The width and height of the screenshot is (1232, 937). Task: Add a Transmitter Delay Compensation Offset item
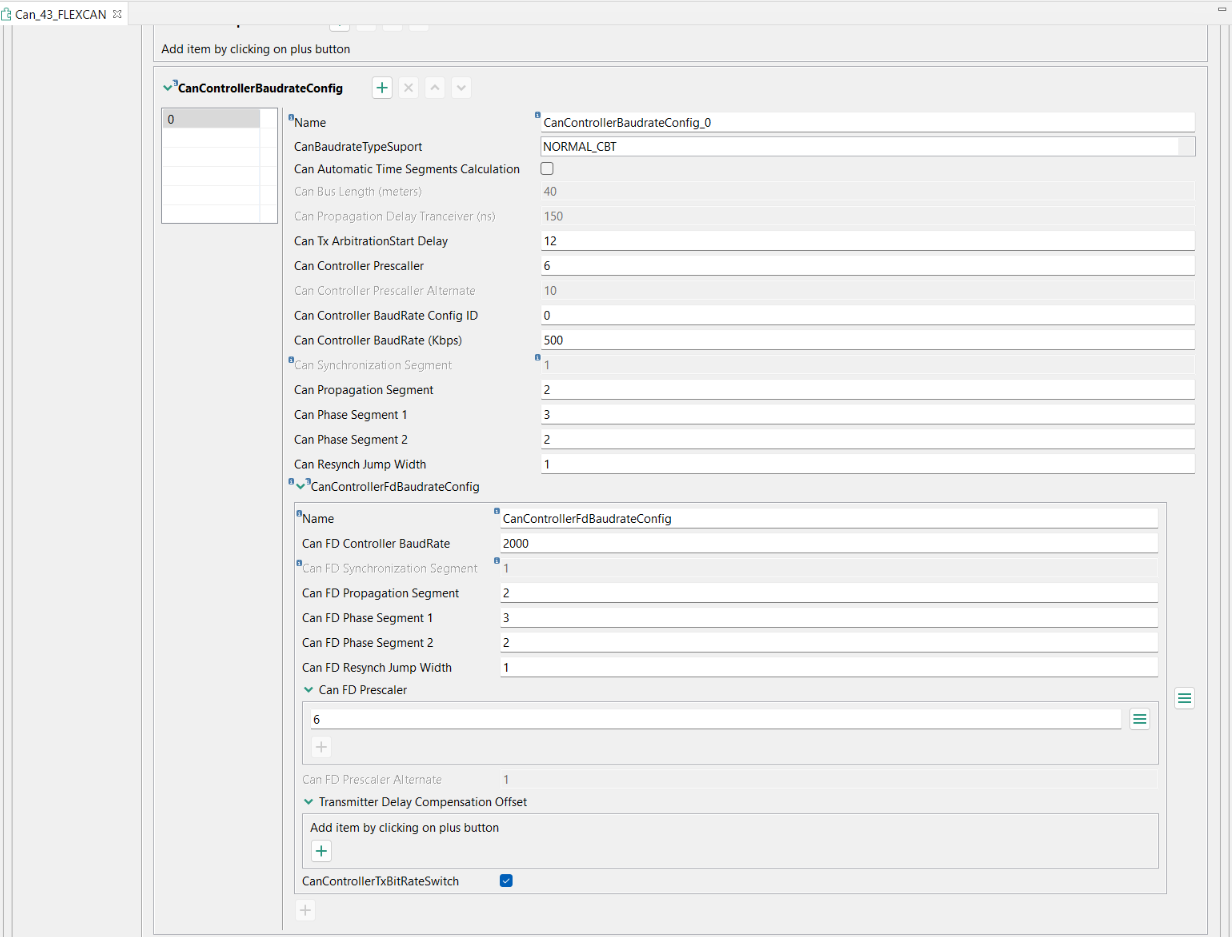[x=320, y=850]
